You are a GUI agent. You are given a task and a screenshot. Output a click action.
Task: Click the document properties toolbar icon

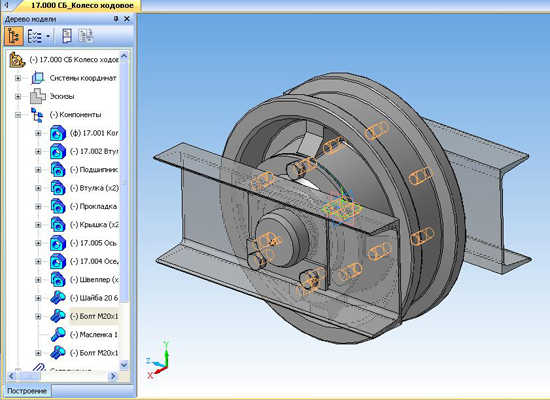[67, 36]
